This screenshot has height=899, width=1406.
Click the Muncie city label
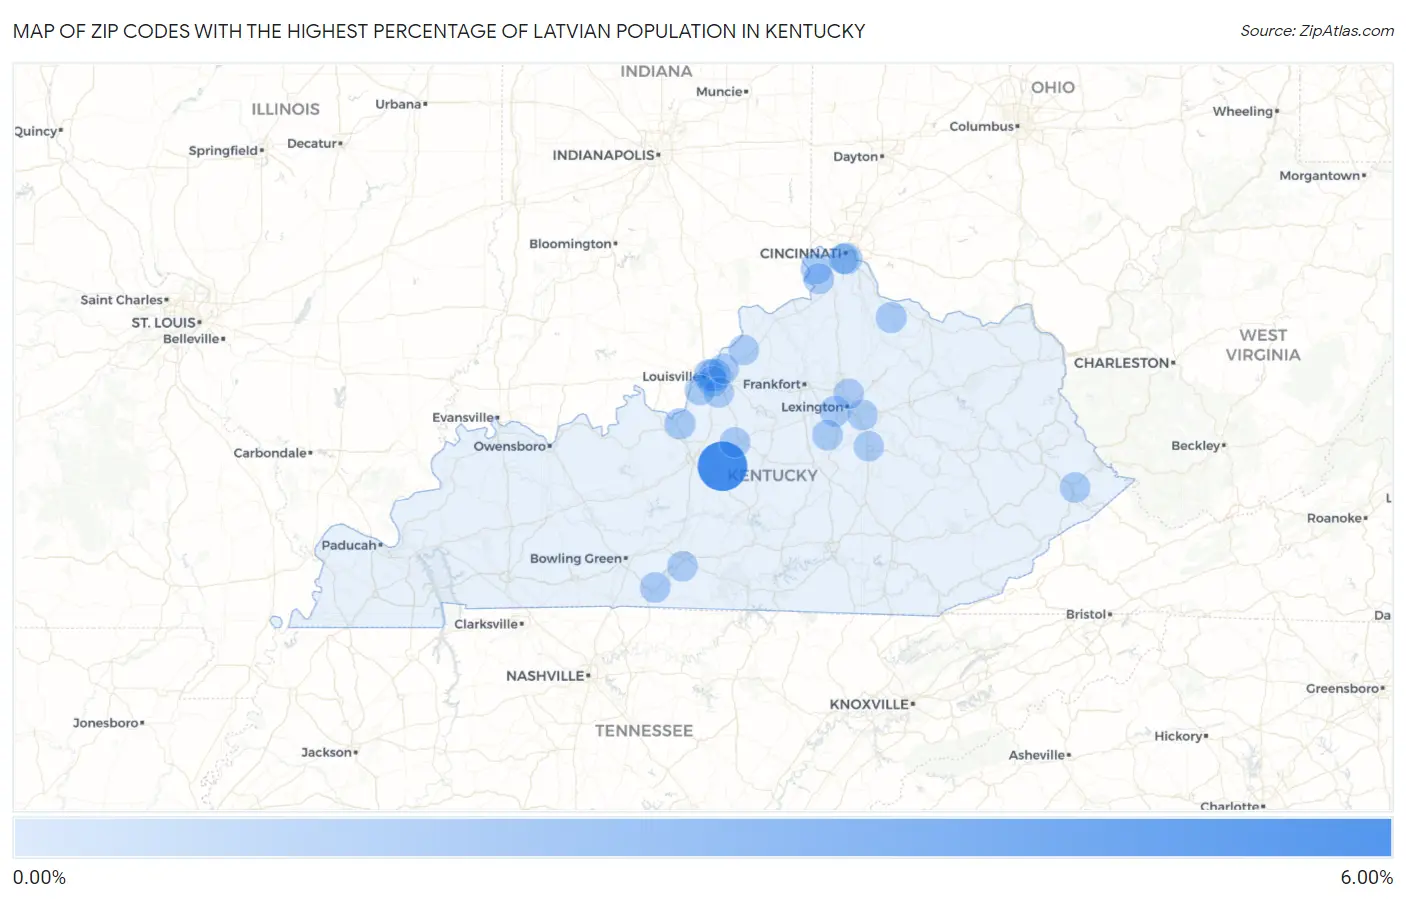click(720, 91)
